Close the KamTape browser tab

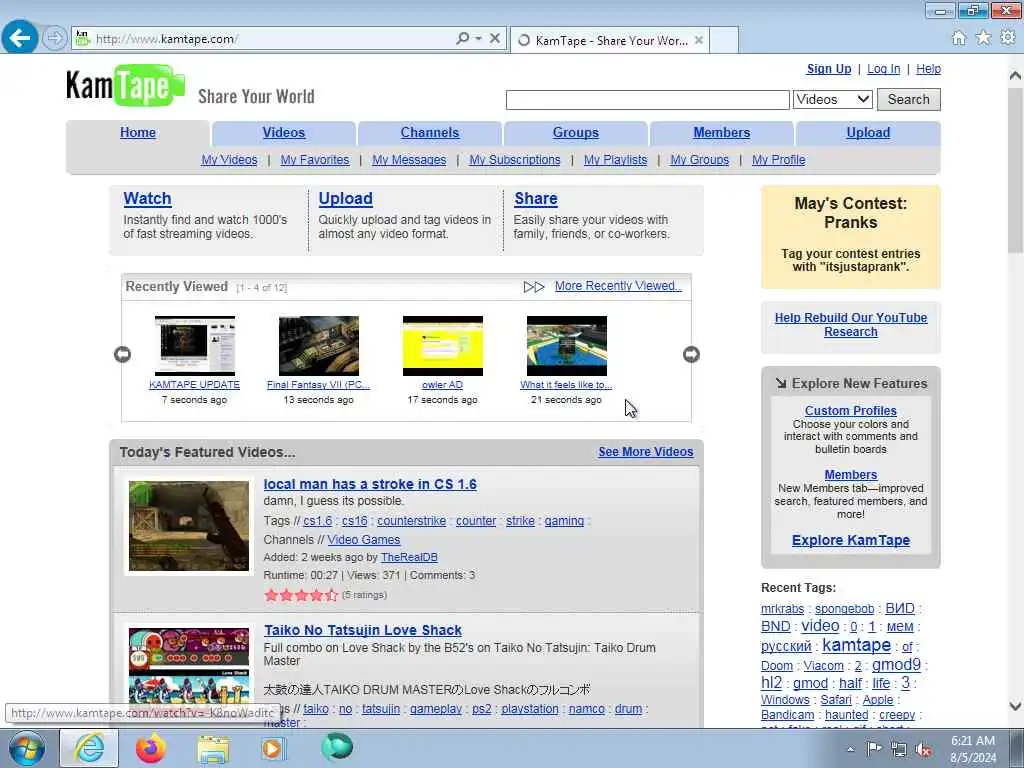pyautogui.click(x=699, y=40)
